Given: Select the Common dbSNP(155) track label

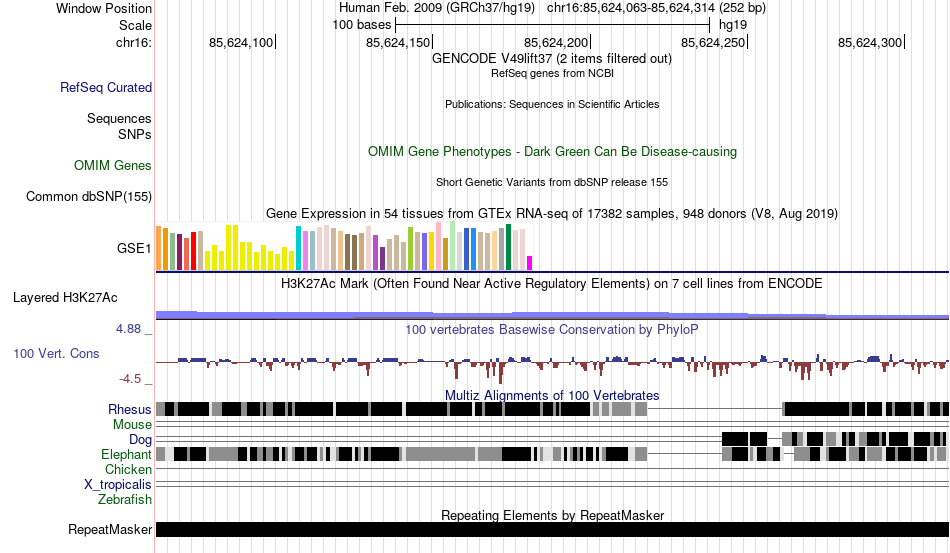Looking at the screenshot, I should pyautogui.click(x=89, y=196).
